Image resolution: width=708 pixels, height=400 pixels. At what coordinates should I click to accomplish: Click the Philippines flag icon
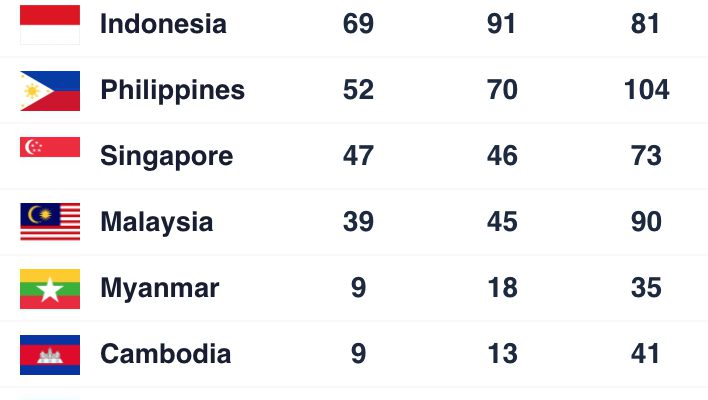[50, 91]
